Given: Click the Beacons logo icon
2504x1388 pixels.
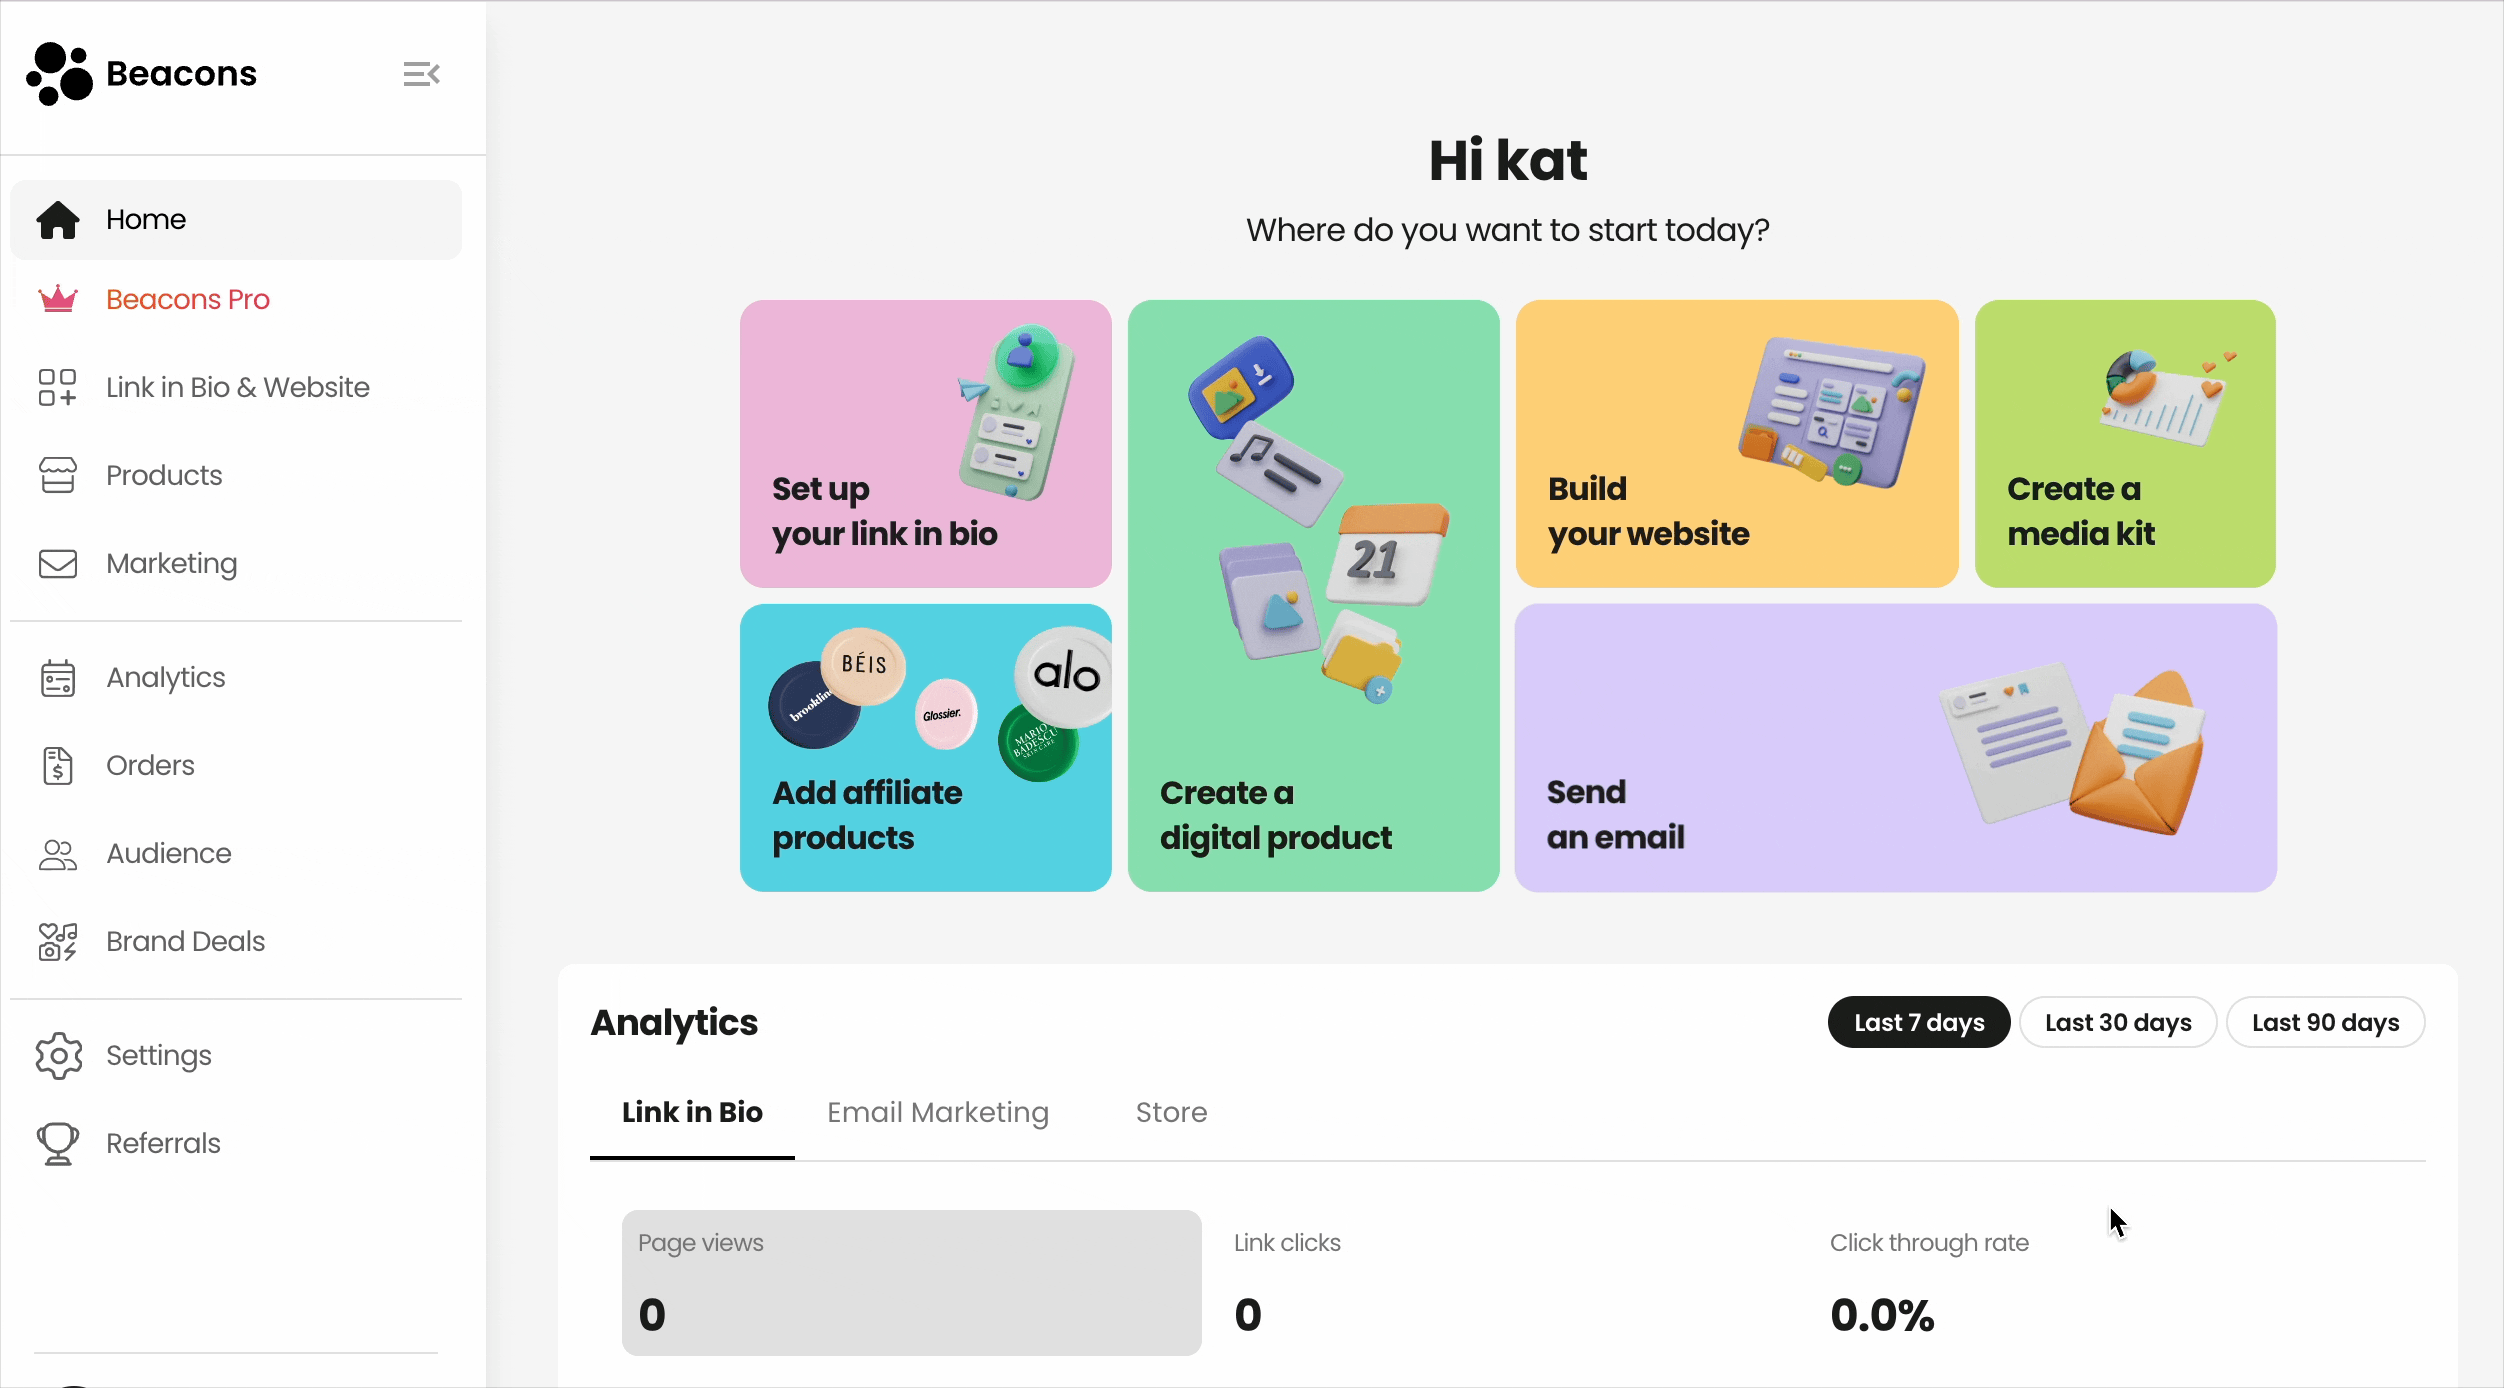Looking at the screenshot, I should click(60, 74).
